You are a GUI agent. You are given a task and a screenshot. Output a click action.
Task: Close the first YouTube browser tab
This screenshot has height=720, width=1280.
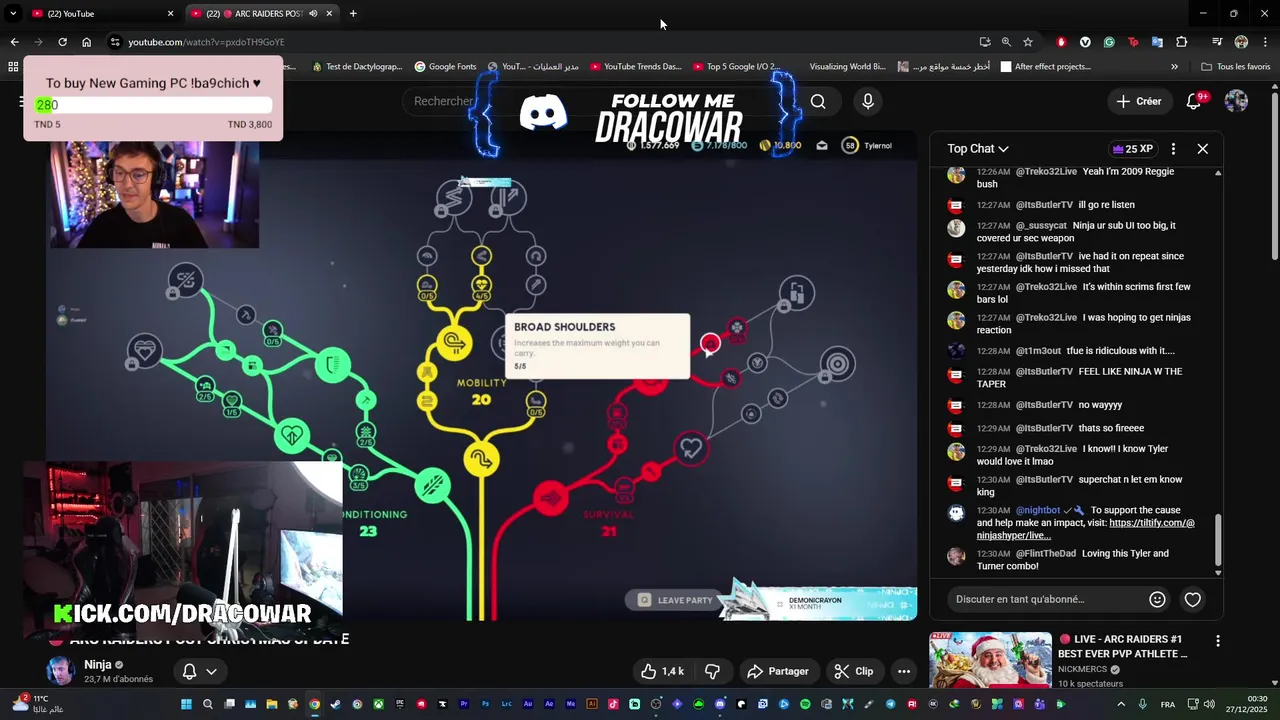pos(170,14)
